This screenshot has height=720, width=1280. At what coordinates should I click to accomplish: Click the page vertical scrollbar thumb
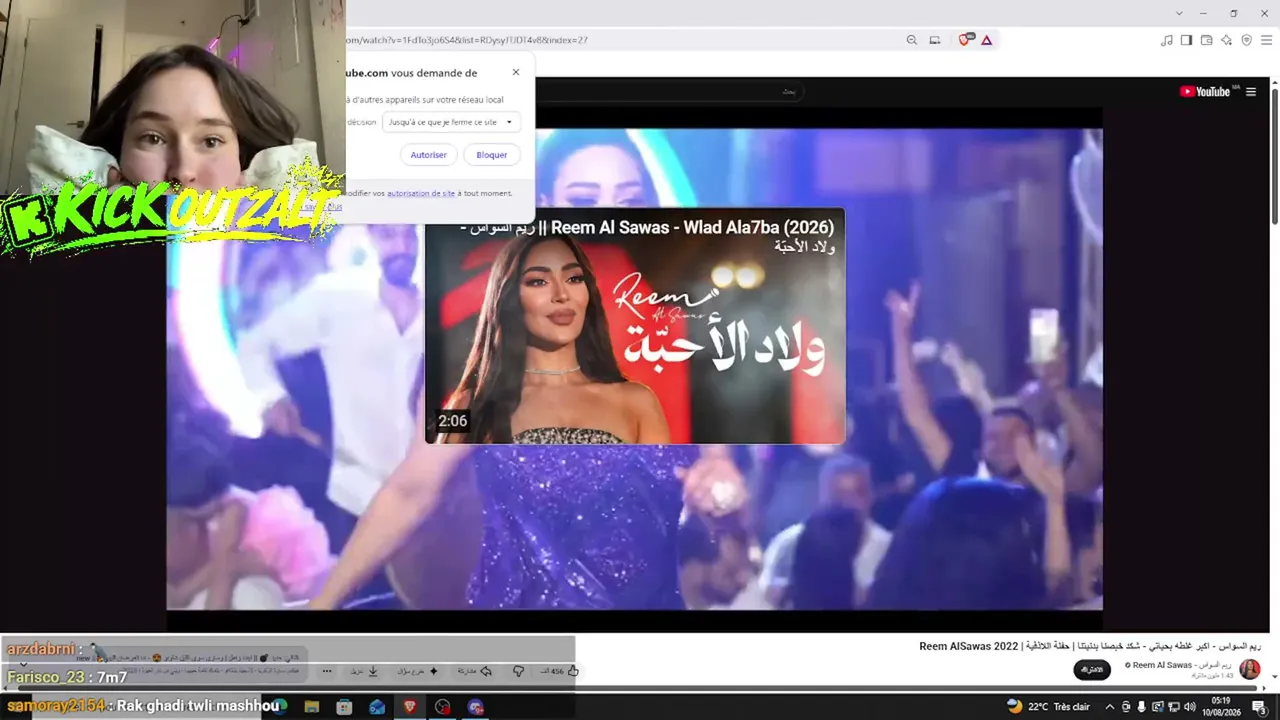pos(1274,157)
